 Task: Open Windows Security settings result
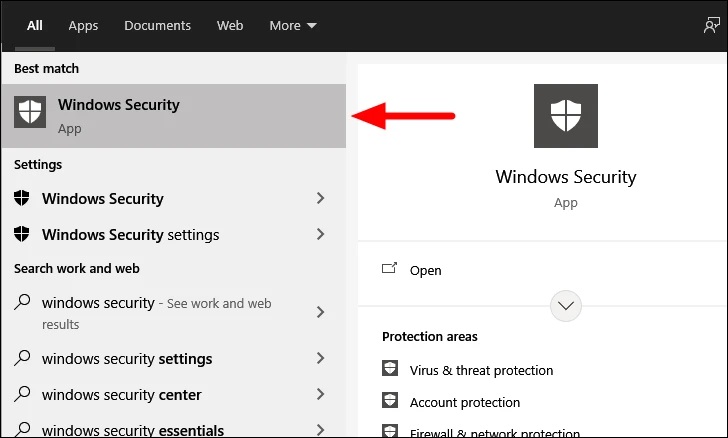[130, 235]
